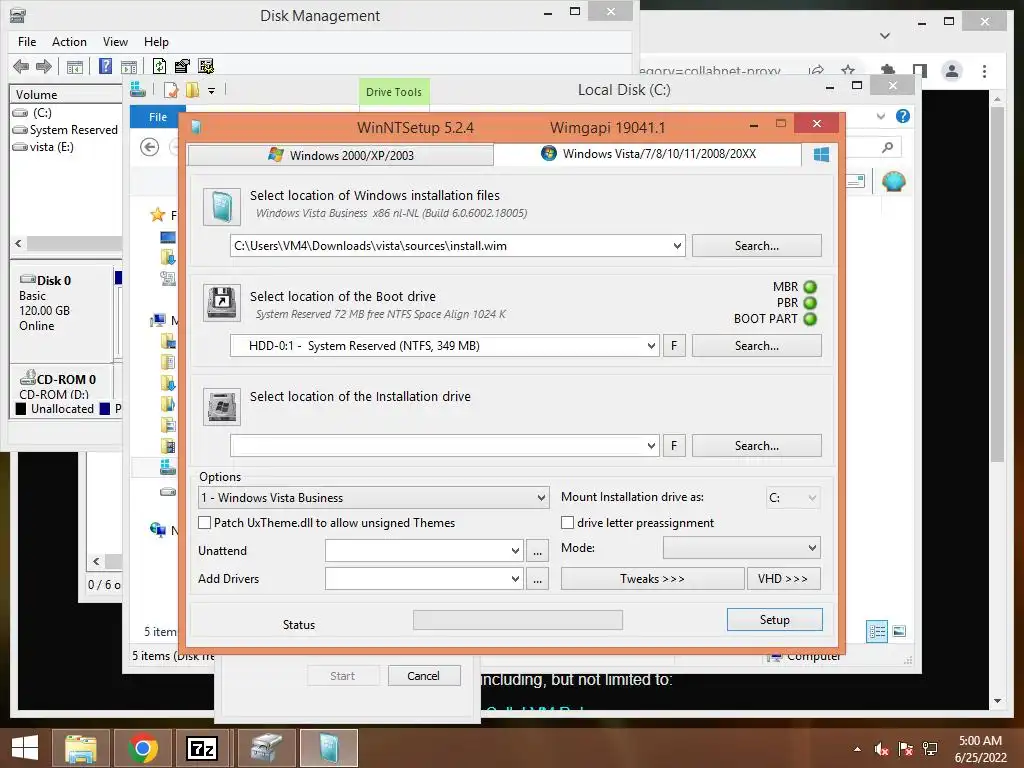Image resolution: width=1024 pixels, height=768 pixels.
Task: Click the Boot drive floppy icon
Action: (x=221, y=302)
